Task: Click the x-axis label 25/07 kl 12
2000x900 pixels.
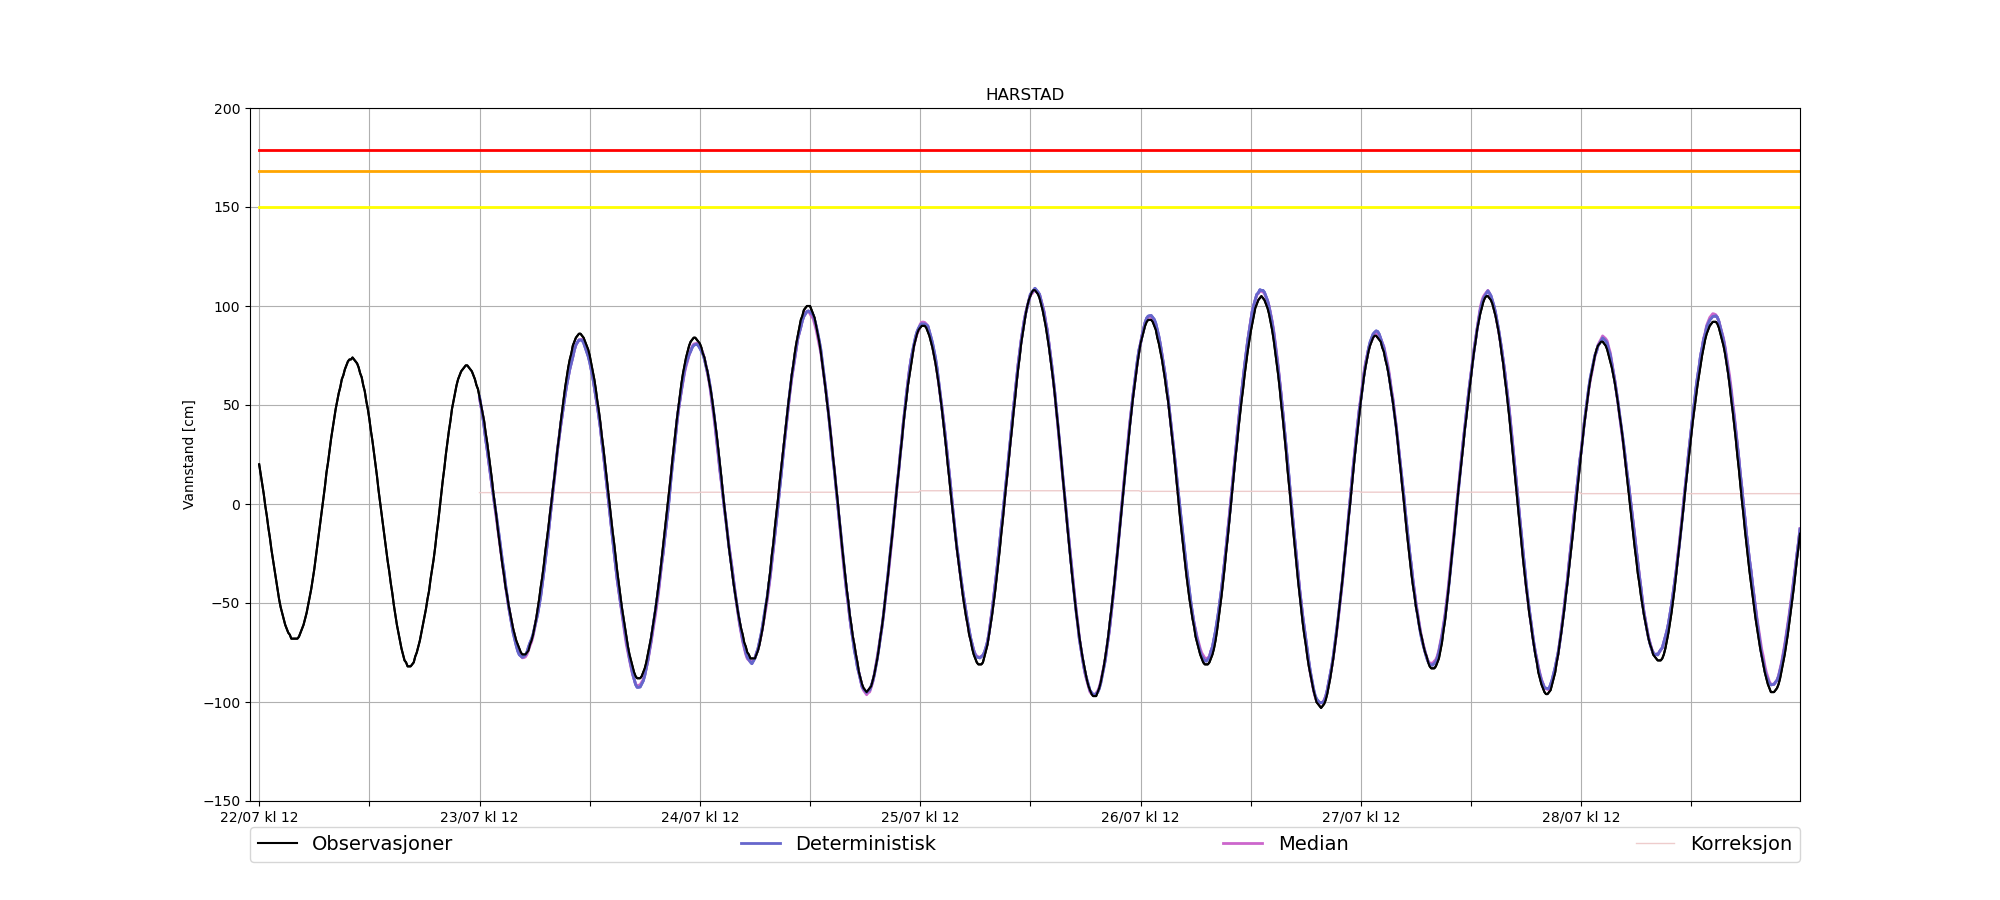Action: coord(920,818)
